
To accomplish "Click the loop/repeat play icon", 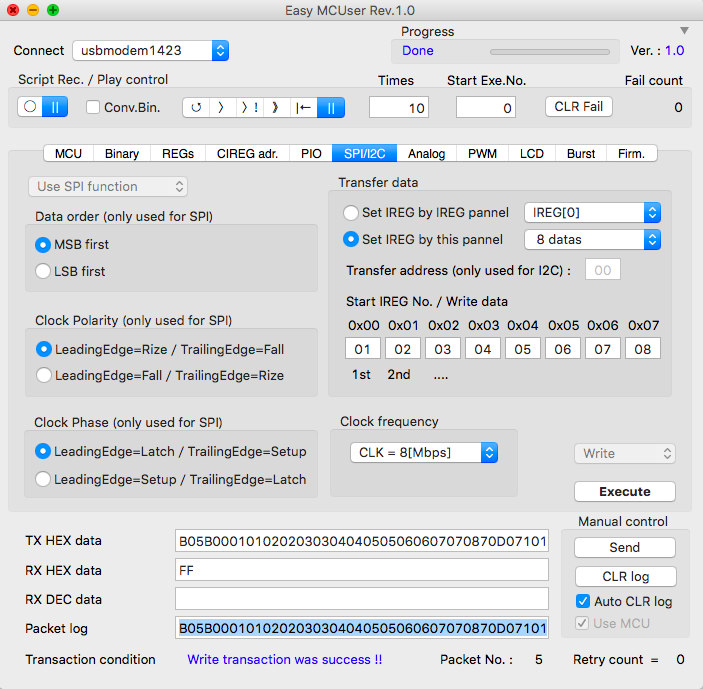I will tap(196, 108).
